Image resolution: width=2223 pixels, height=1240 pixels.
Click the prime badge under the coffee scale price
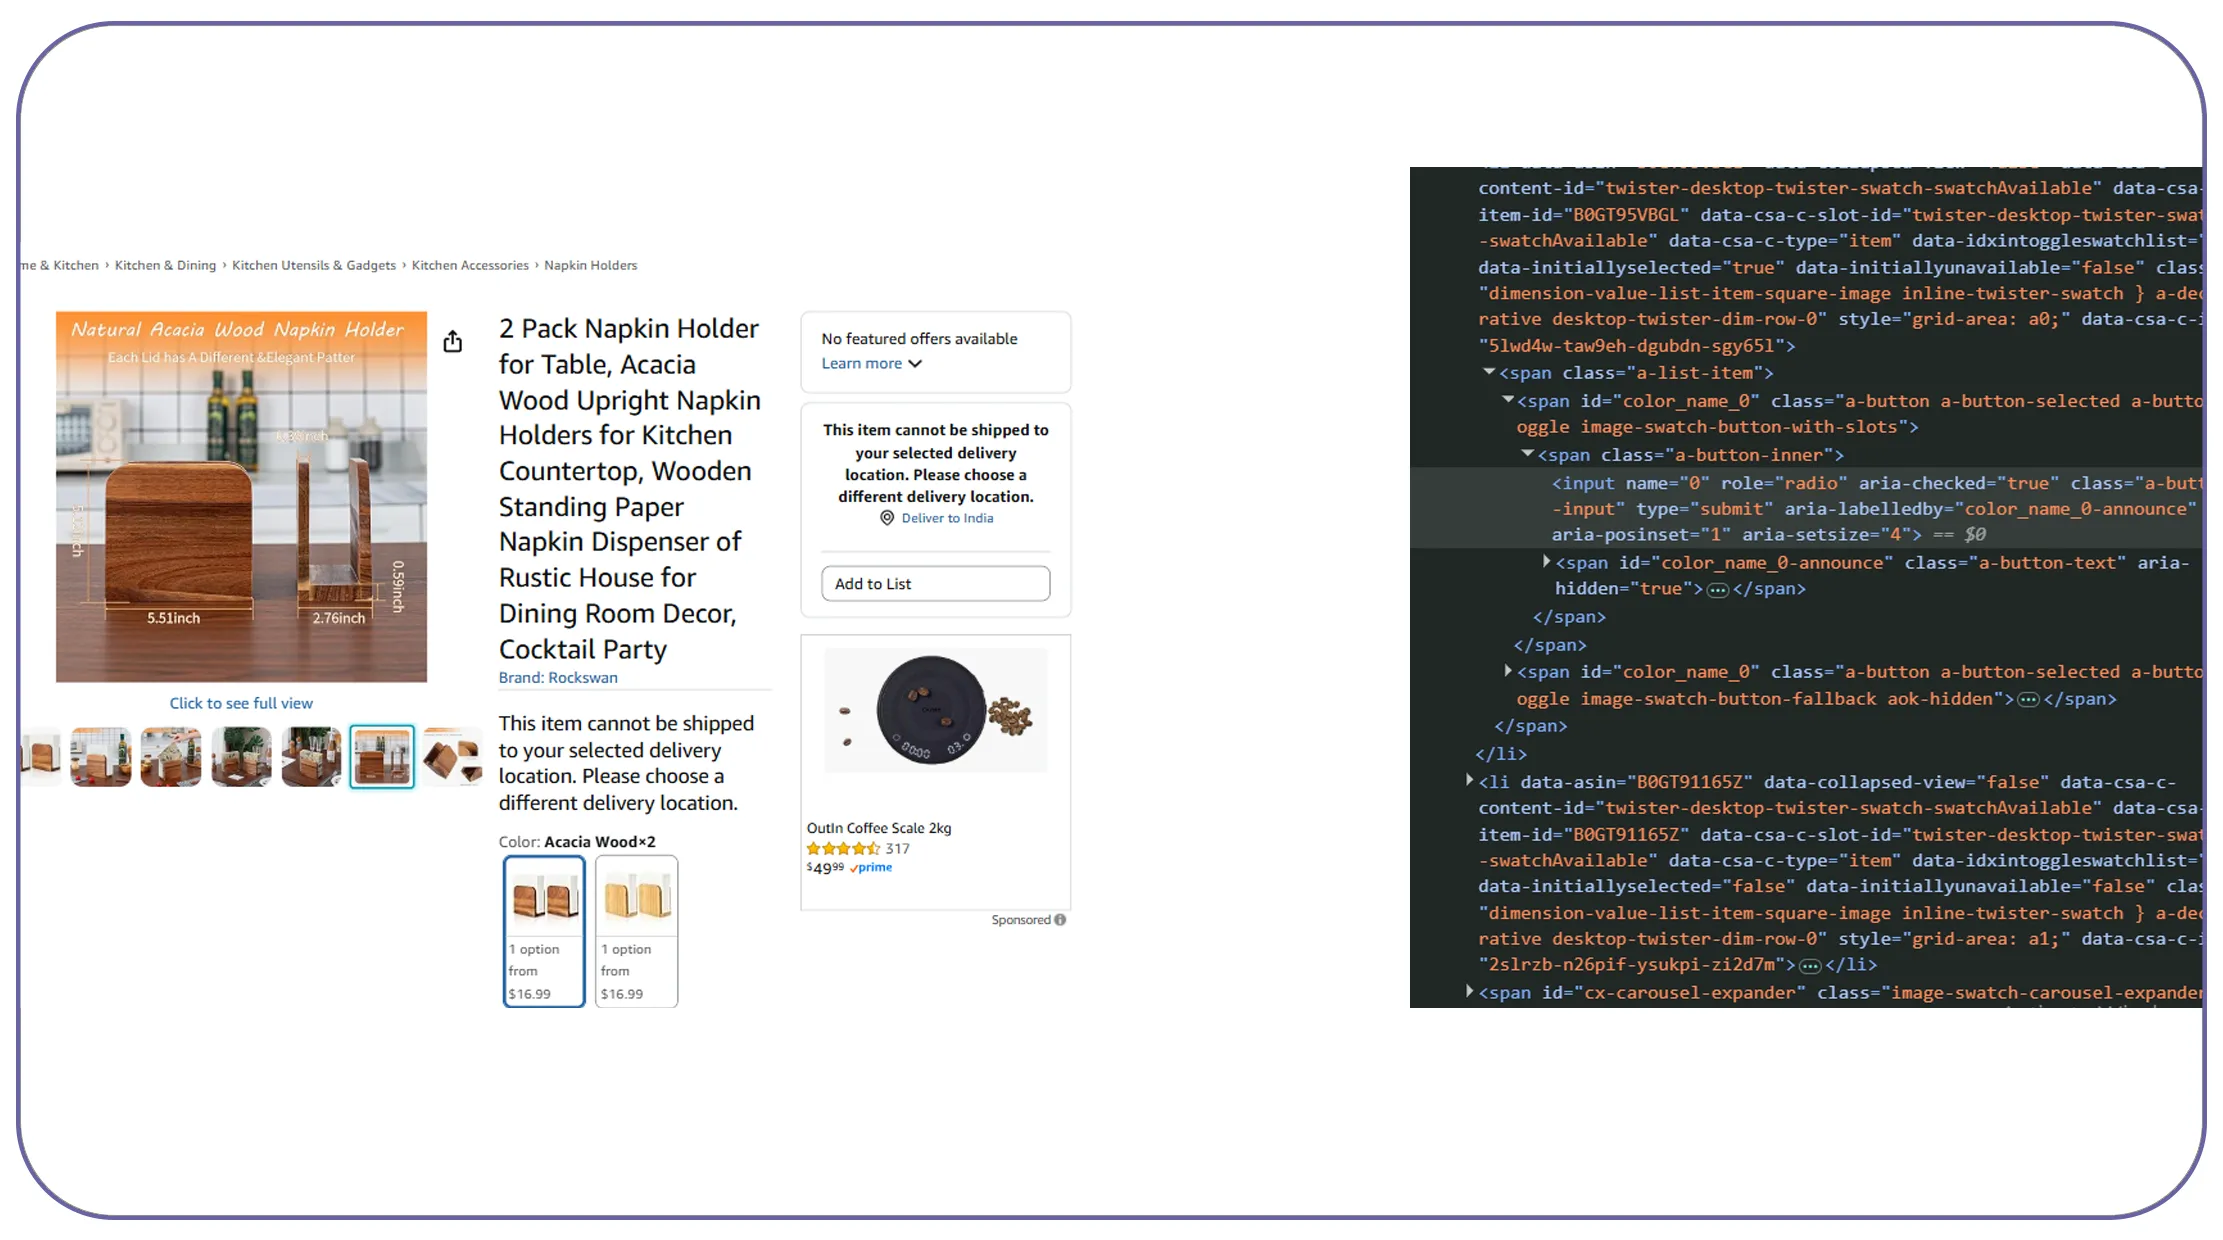pos(871,868)
